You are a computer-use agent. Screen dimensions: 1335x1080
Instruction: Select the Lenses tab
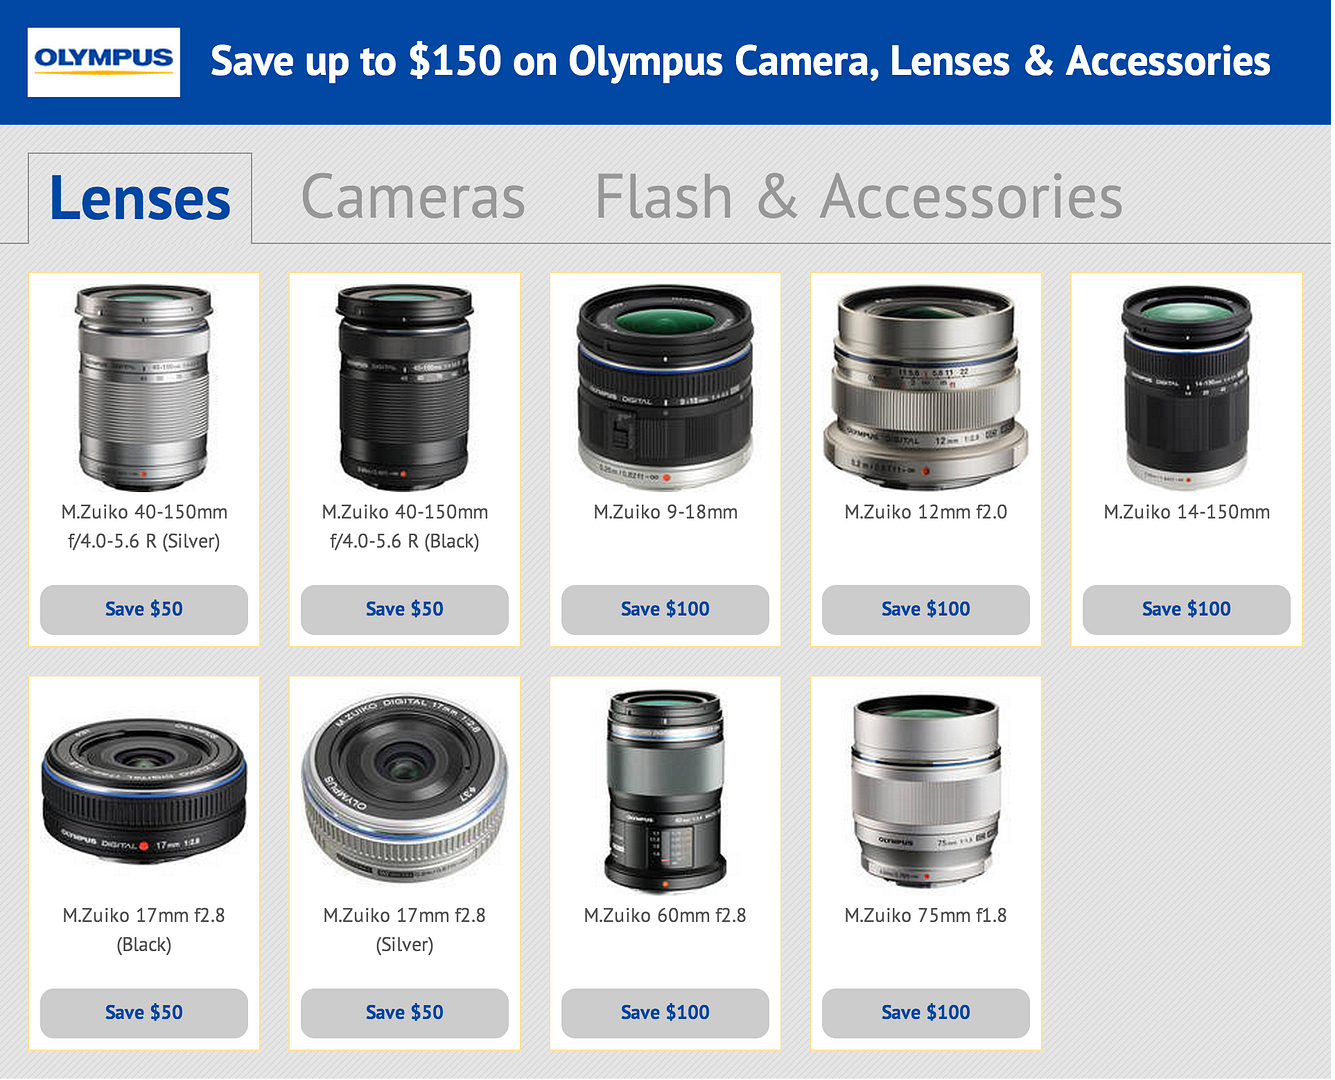pos(140,198)
